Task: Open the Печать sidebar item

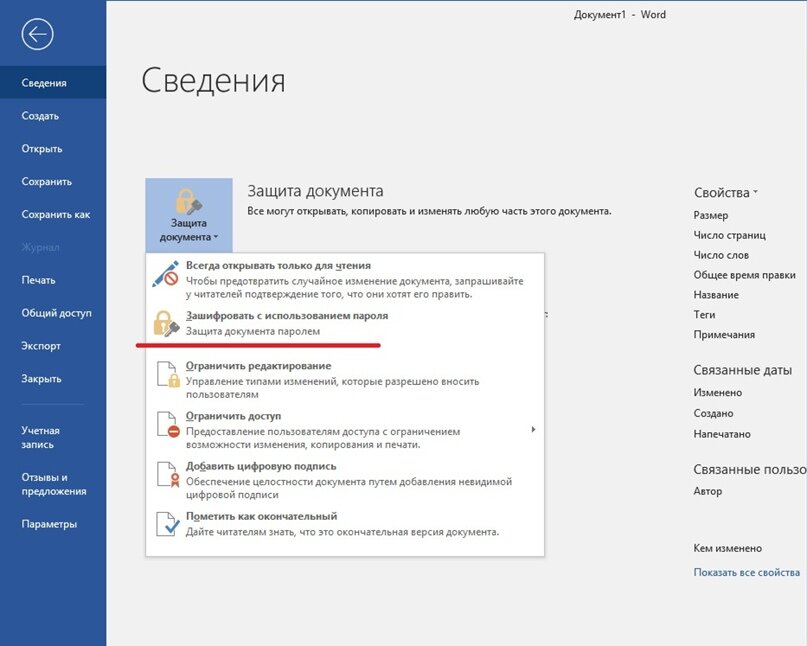Action: pos(53,280)
